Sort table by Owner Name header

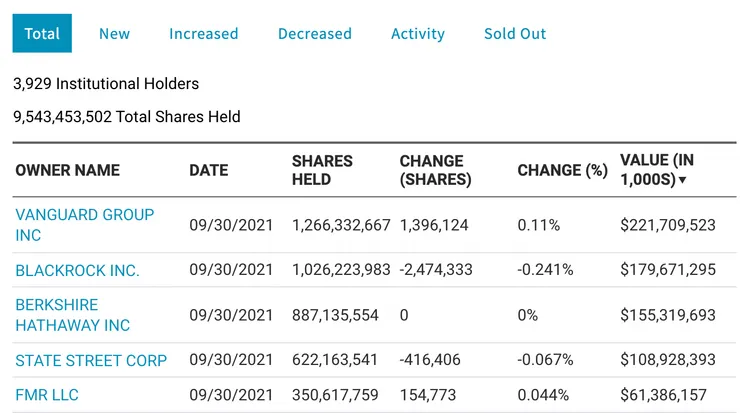(67, 170)
